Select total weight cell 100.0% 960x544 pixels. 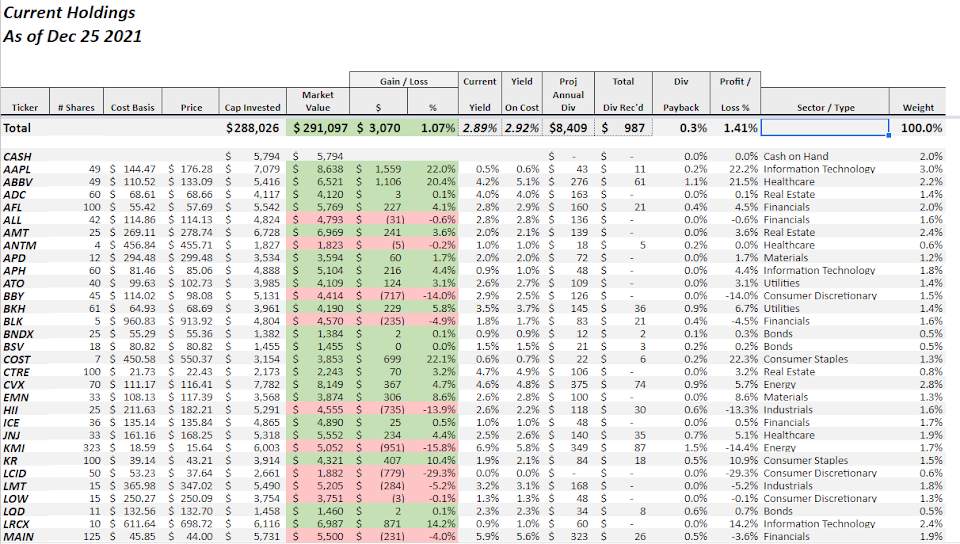click(x=921, y=128)
